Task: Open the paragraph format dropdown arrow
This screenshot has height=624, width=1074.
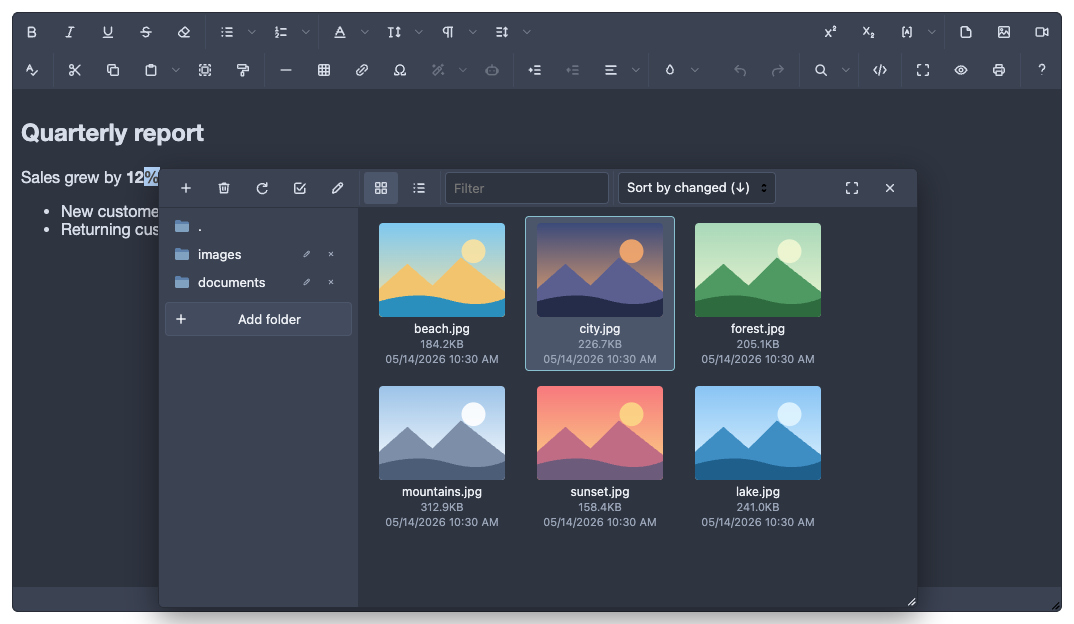Action: point(473,32)
